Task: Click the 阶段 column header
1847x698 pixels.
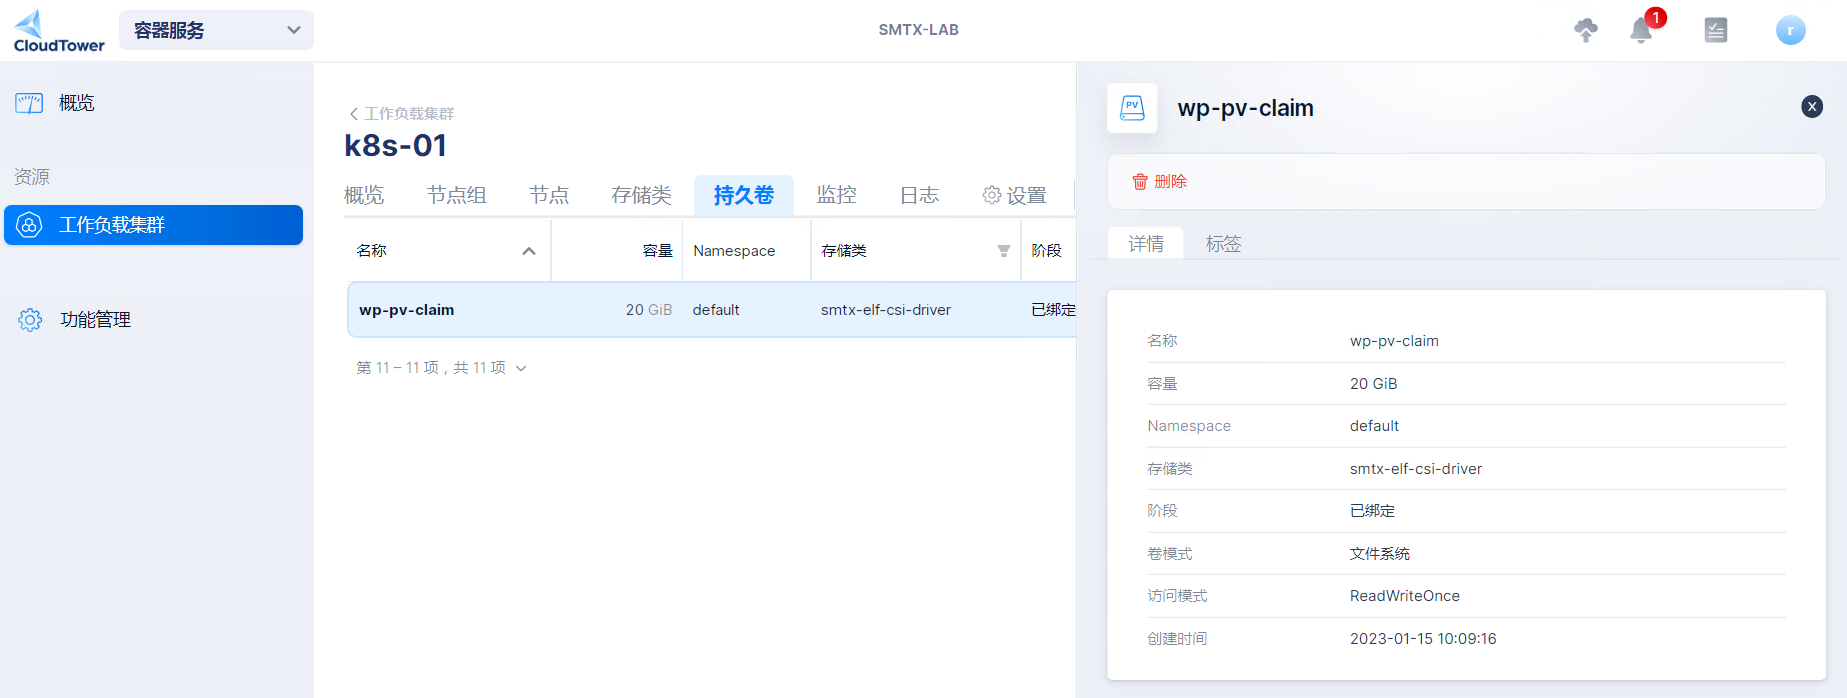Action: click(1046, 251)
